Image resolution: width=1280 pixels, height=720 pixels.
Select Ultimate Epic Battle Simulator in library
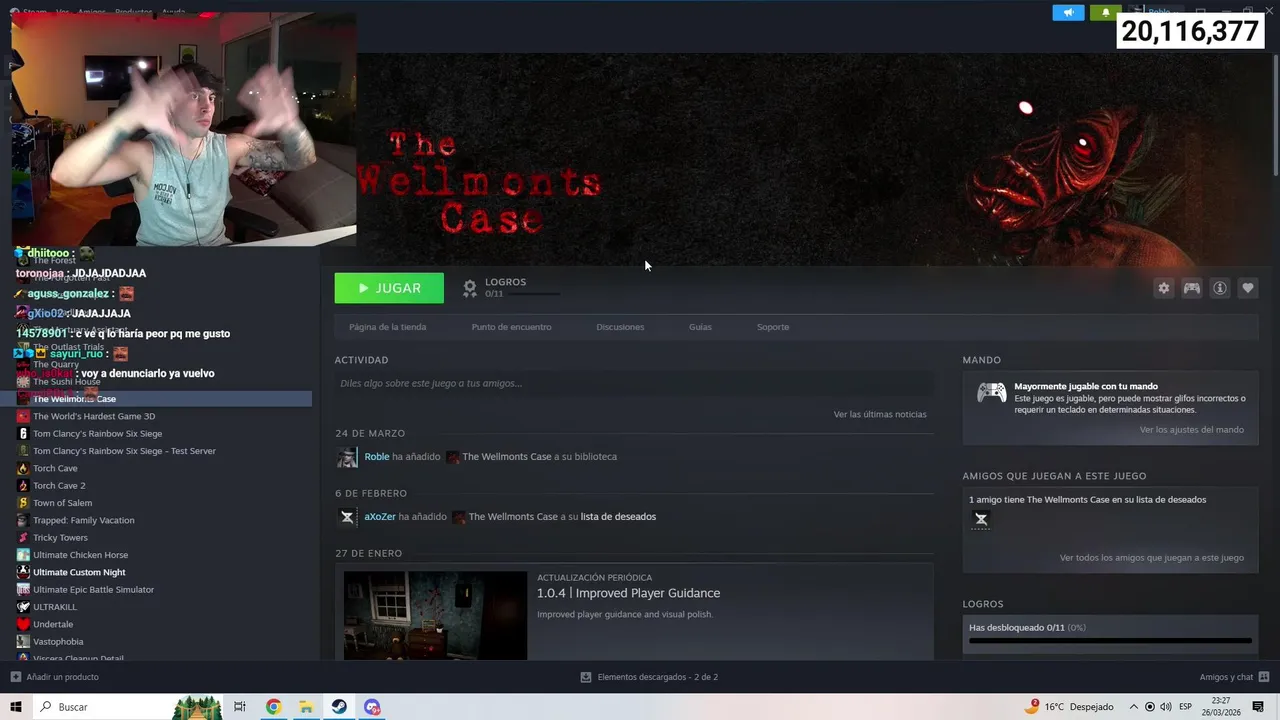(93, 590)
